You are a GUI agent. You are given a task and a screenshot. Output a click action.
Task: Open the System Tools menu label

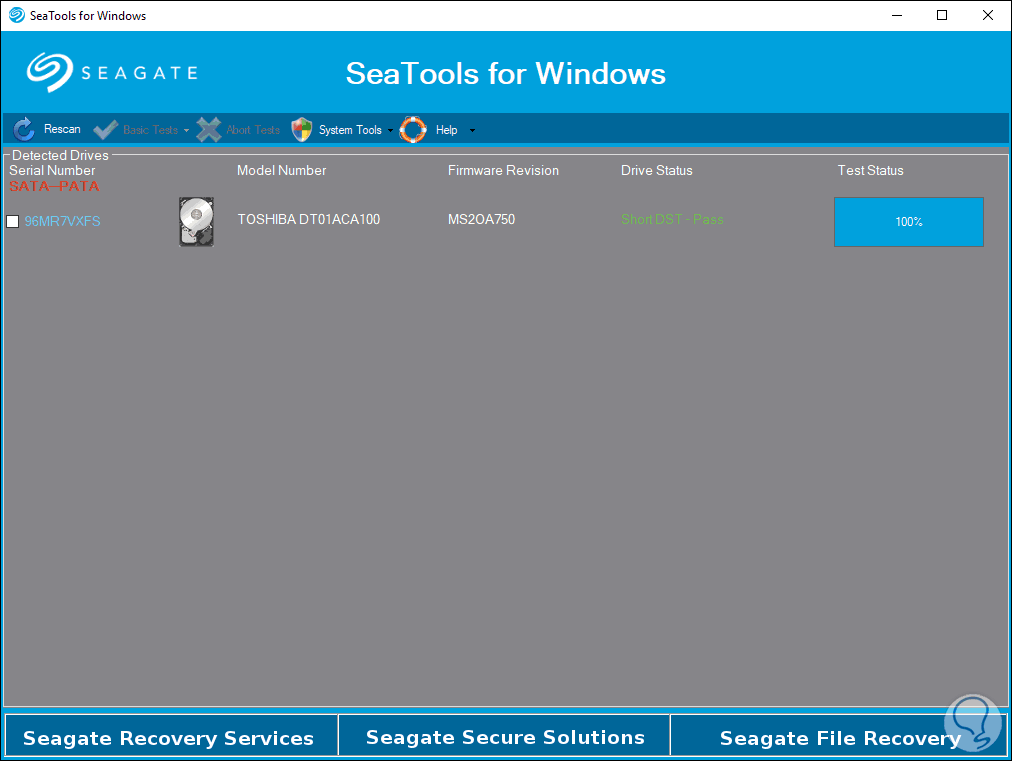350,130
